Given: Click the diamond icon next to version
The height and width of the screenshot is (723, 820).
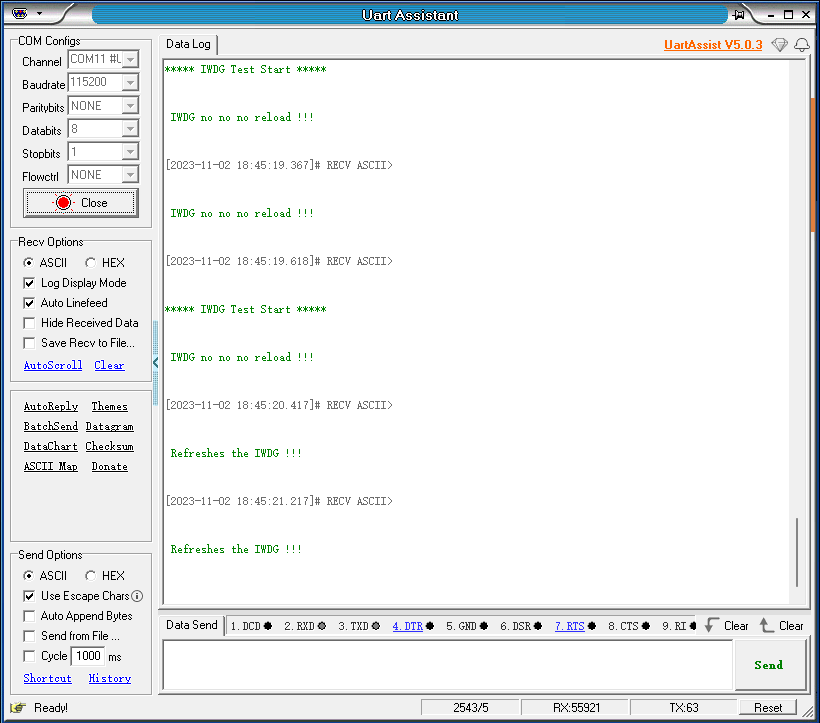Looking at the screenshot, I should (779, 45).
